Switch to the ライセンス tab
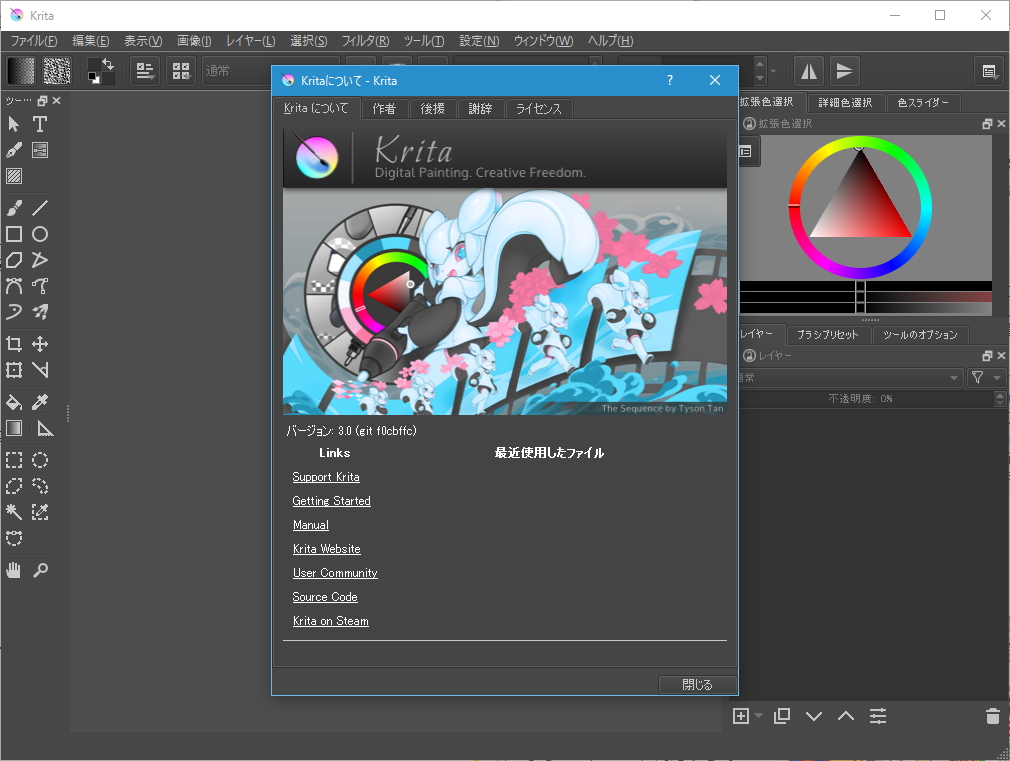 pyautogui.click(x=538, y=109)
